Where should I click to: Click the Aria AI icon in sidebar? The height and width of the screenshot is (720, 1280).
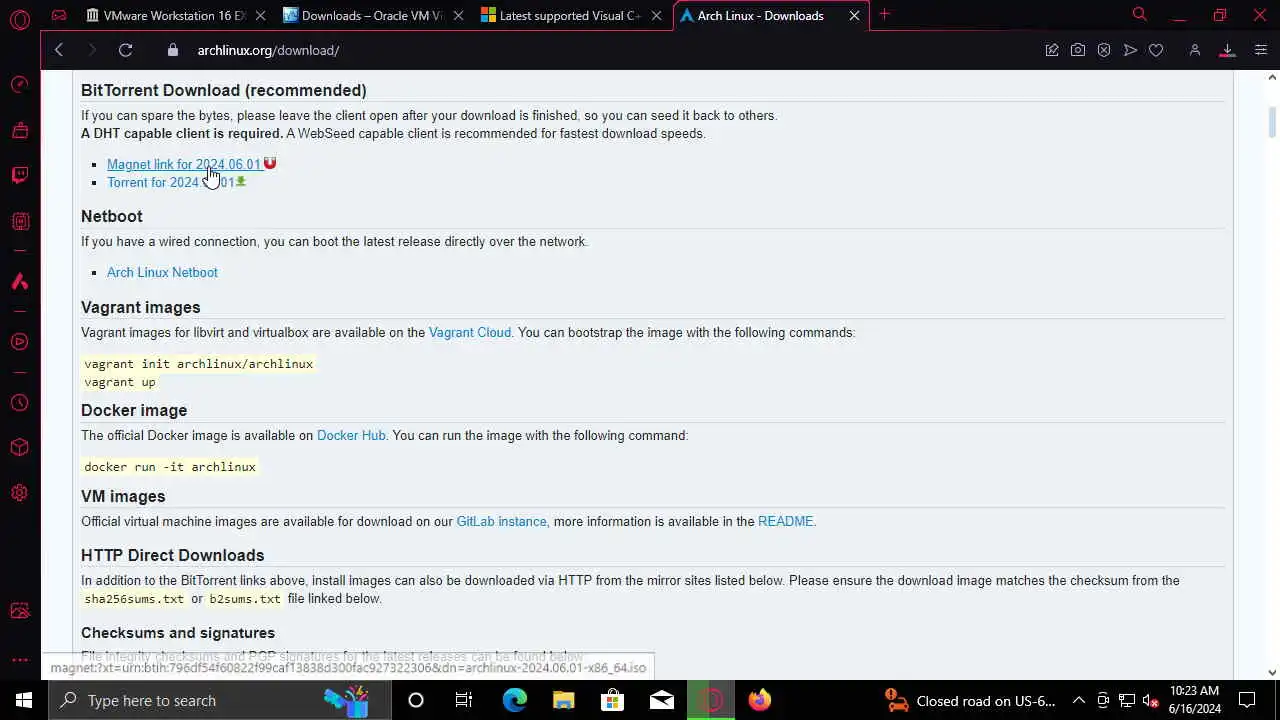click(20, 282)
